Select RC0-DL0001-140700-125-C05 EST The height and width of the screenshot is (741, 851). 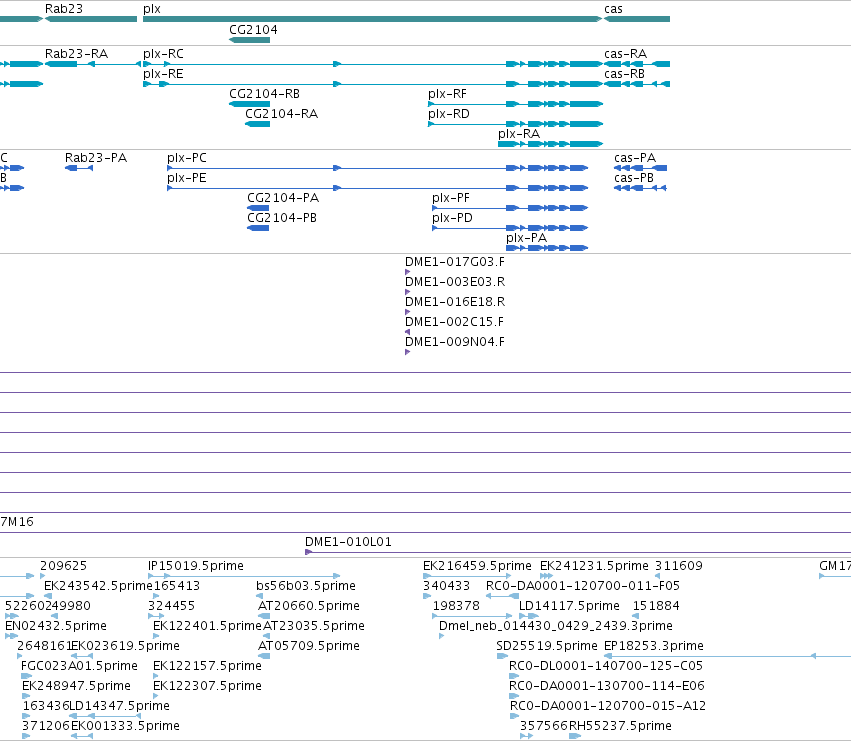(514, 676)
